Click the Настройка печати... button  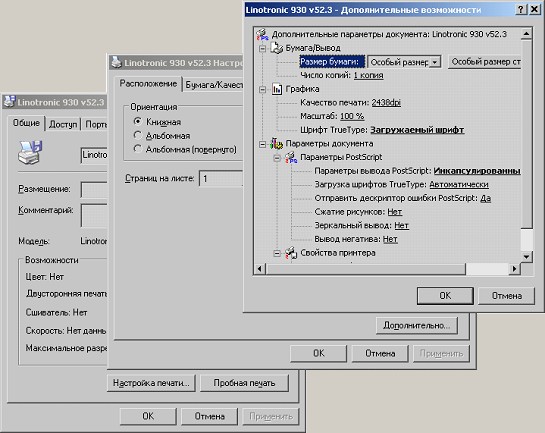pos(151,383)
